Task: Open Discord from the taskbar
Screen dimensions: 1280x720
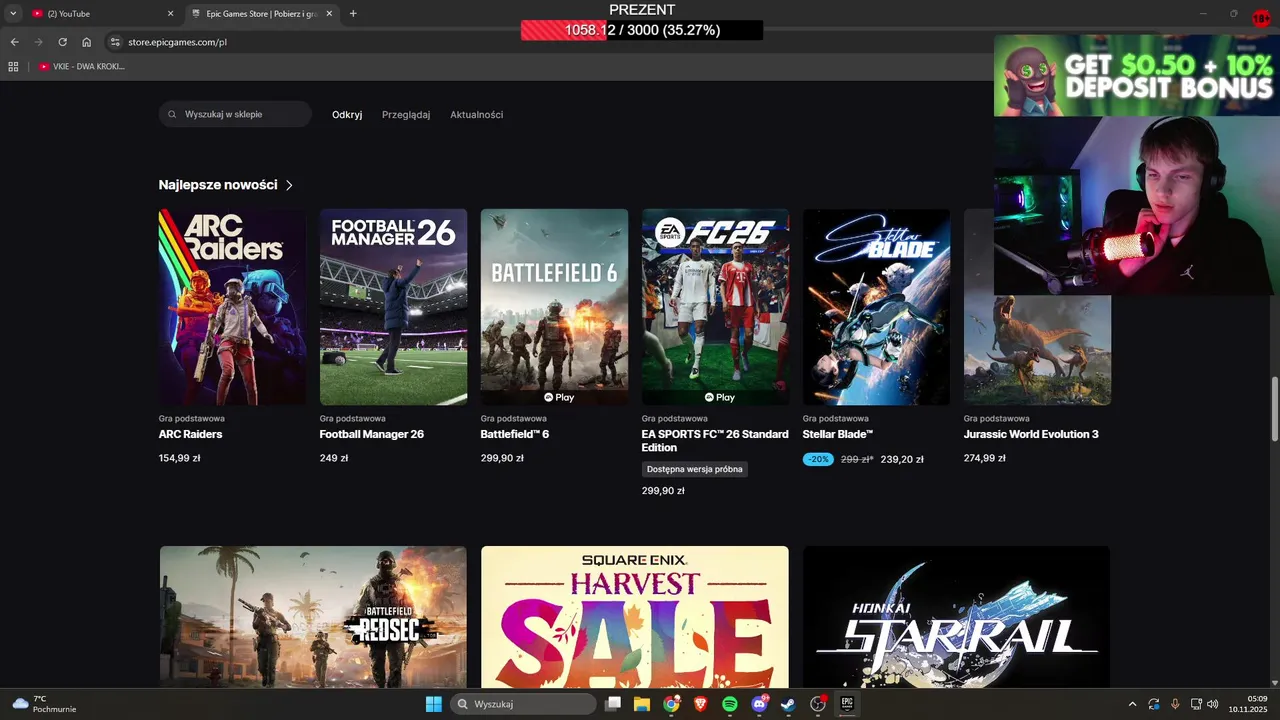Action: pyautogui.click(x=760, y=704)
